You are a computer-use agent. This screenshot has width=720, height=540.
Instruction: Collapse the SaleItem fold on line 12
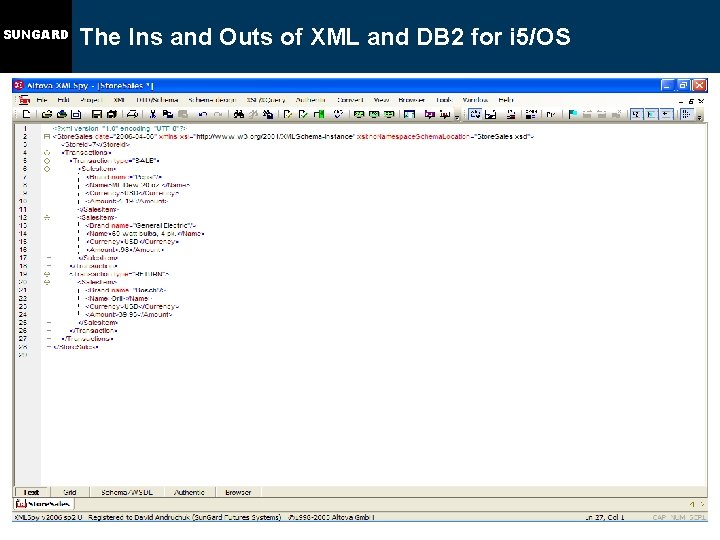pyautogui.click(x=47, y=218)
